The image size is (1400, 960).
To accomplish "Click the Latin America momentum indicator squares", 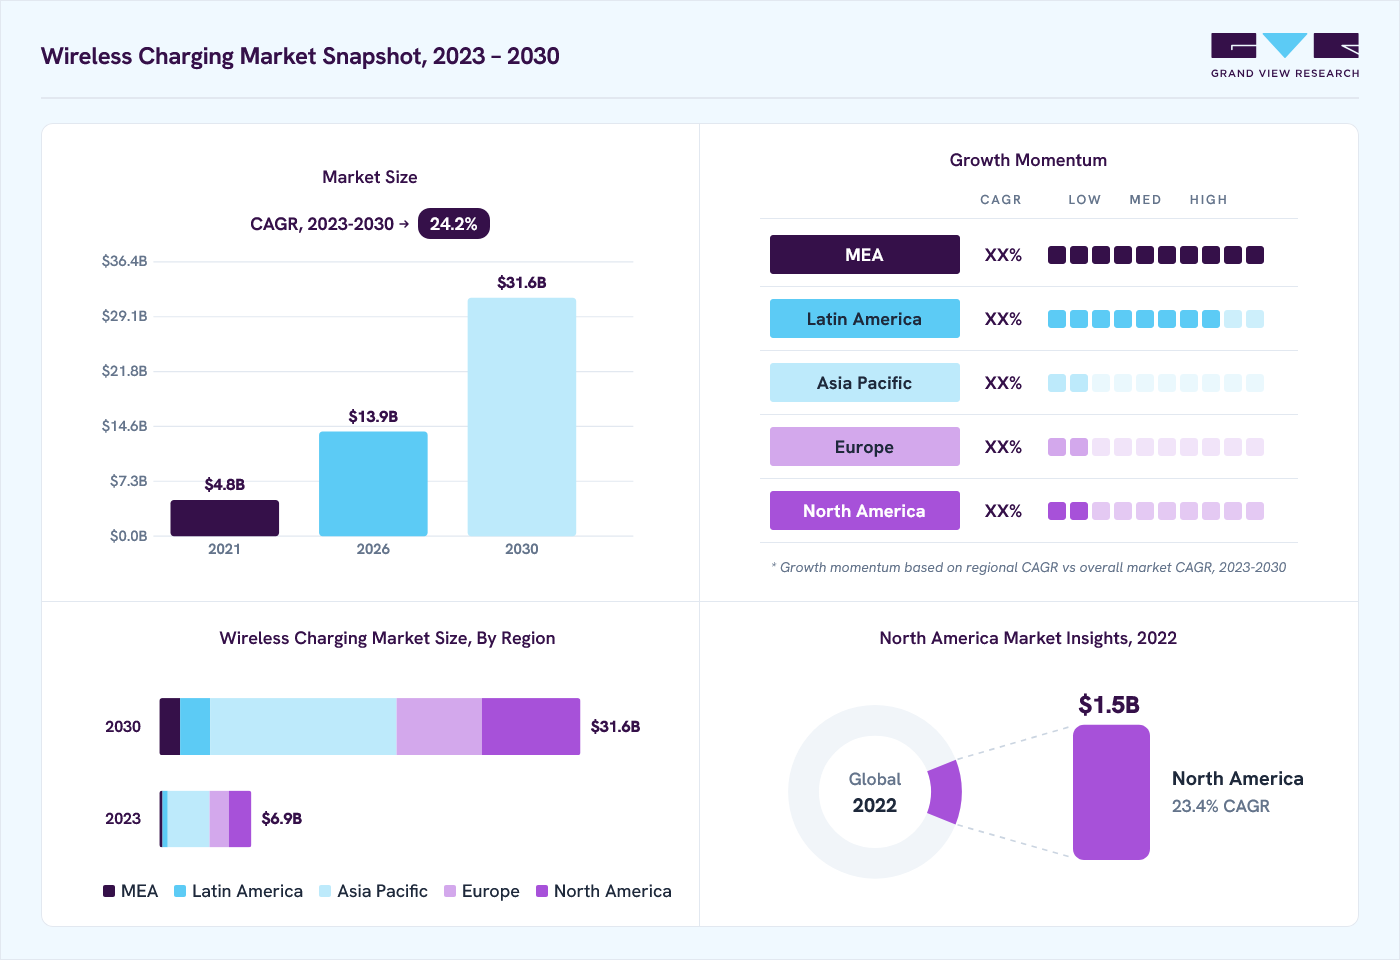I will (x=1156, y=319).
